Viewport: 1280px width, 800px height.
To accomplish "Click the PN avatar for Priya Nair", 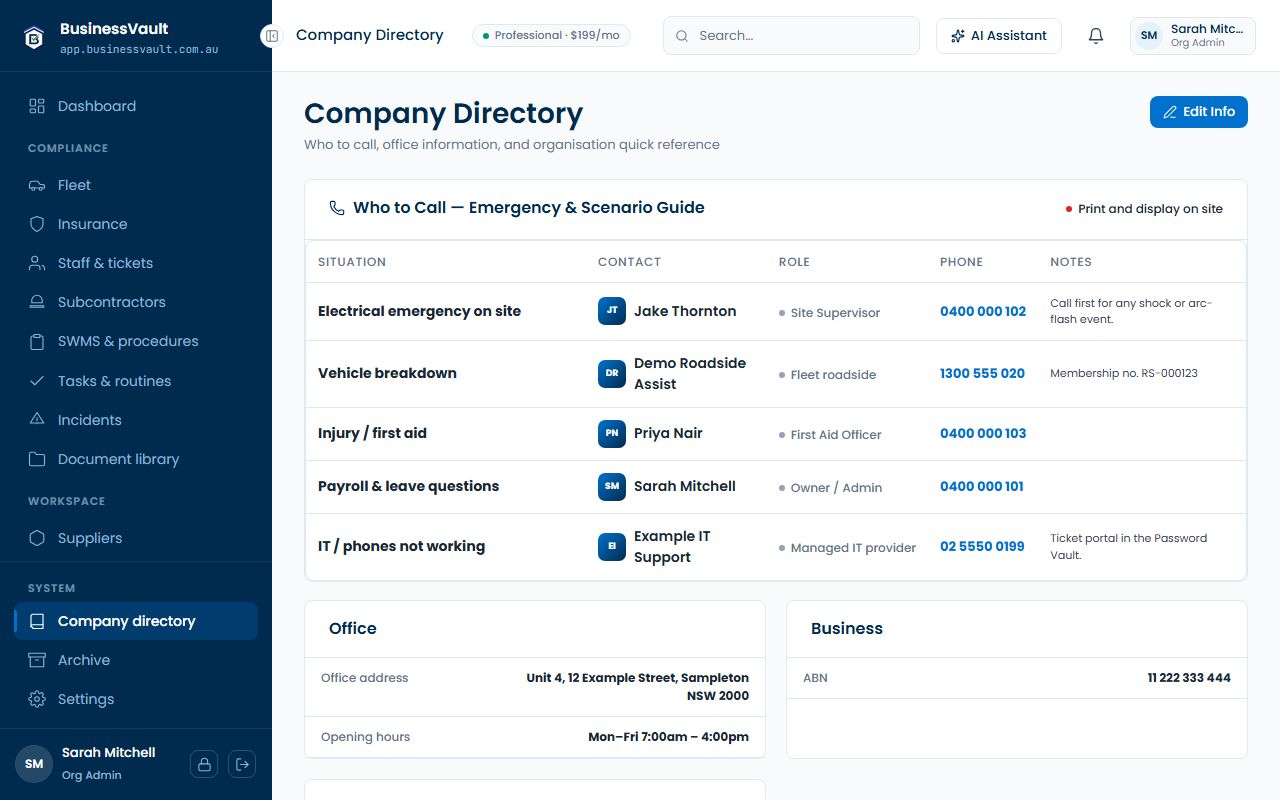I will pos(612,434).
